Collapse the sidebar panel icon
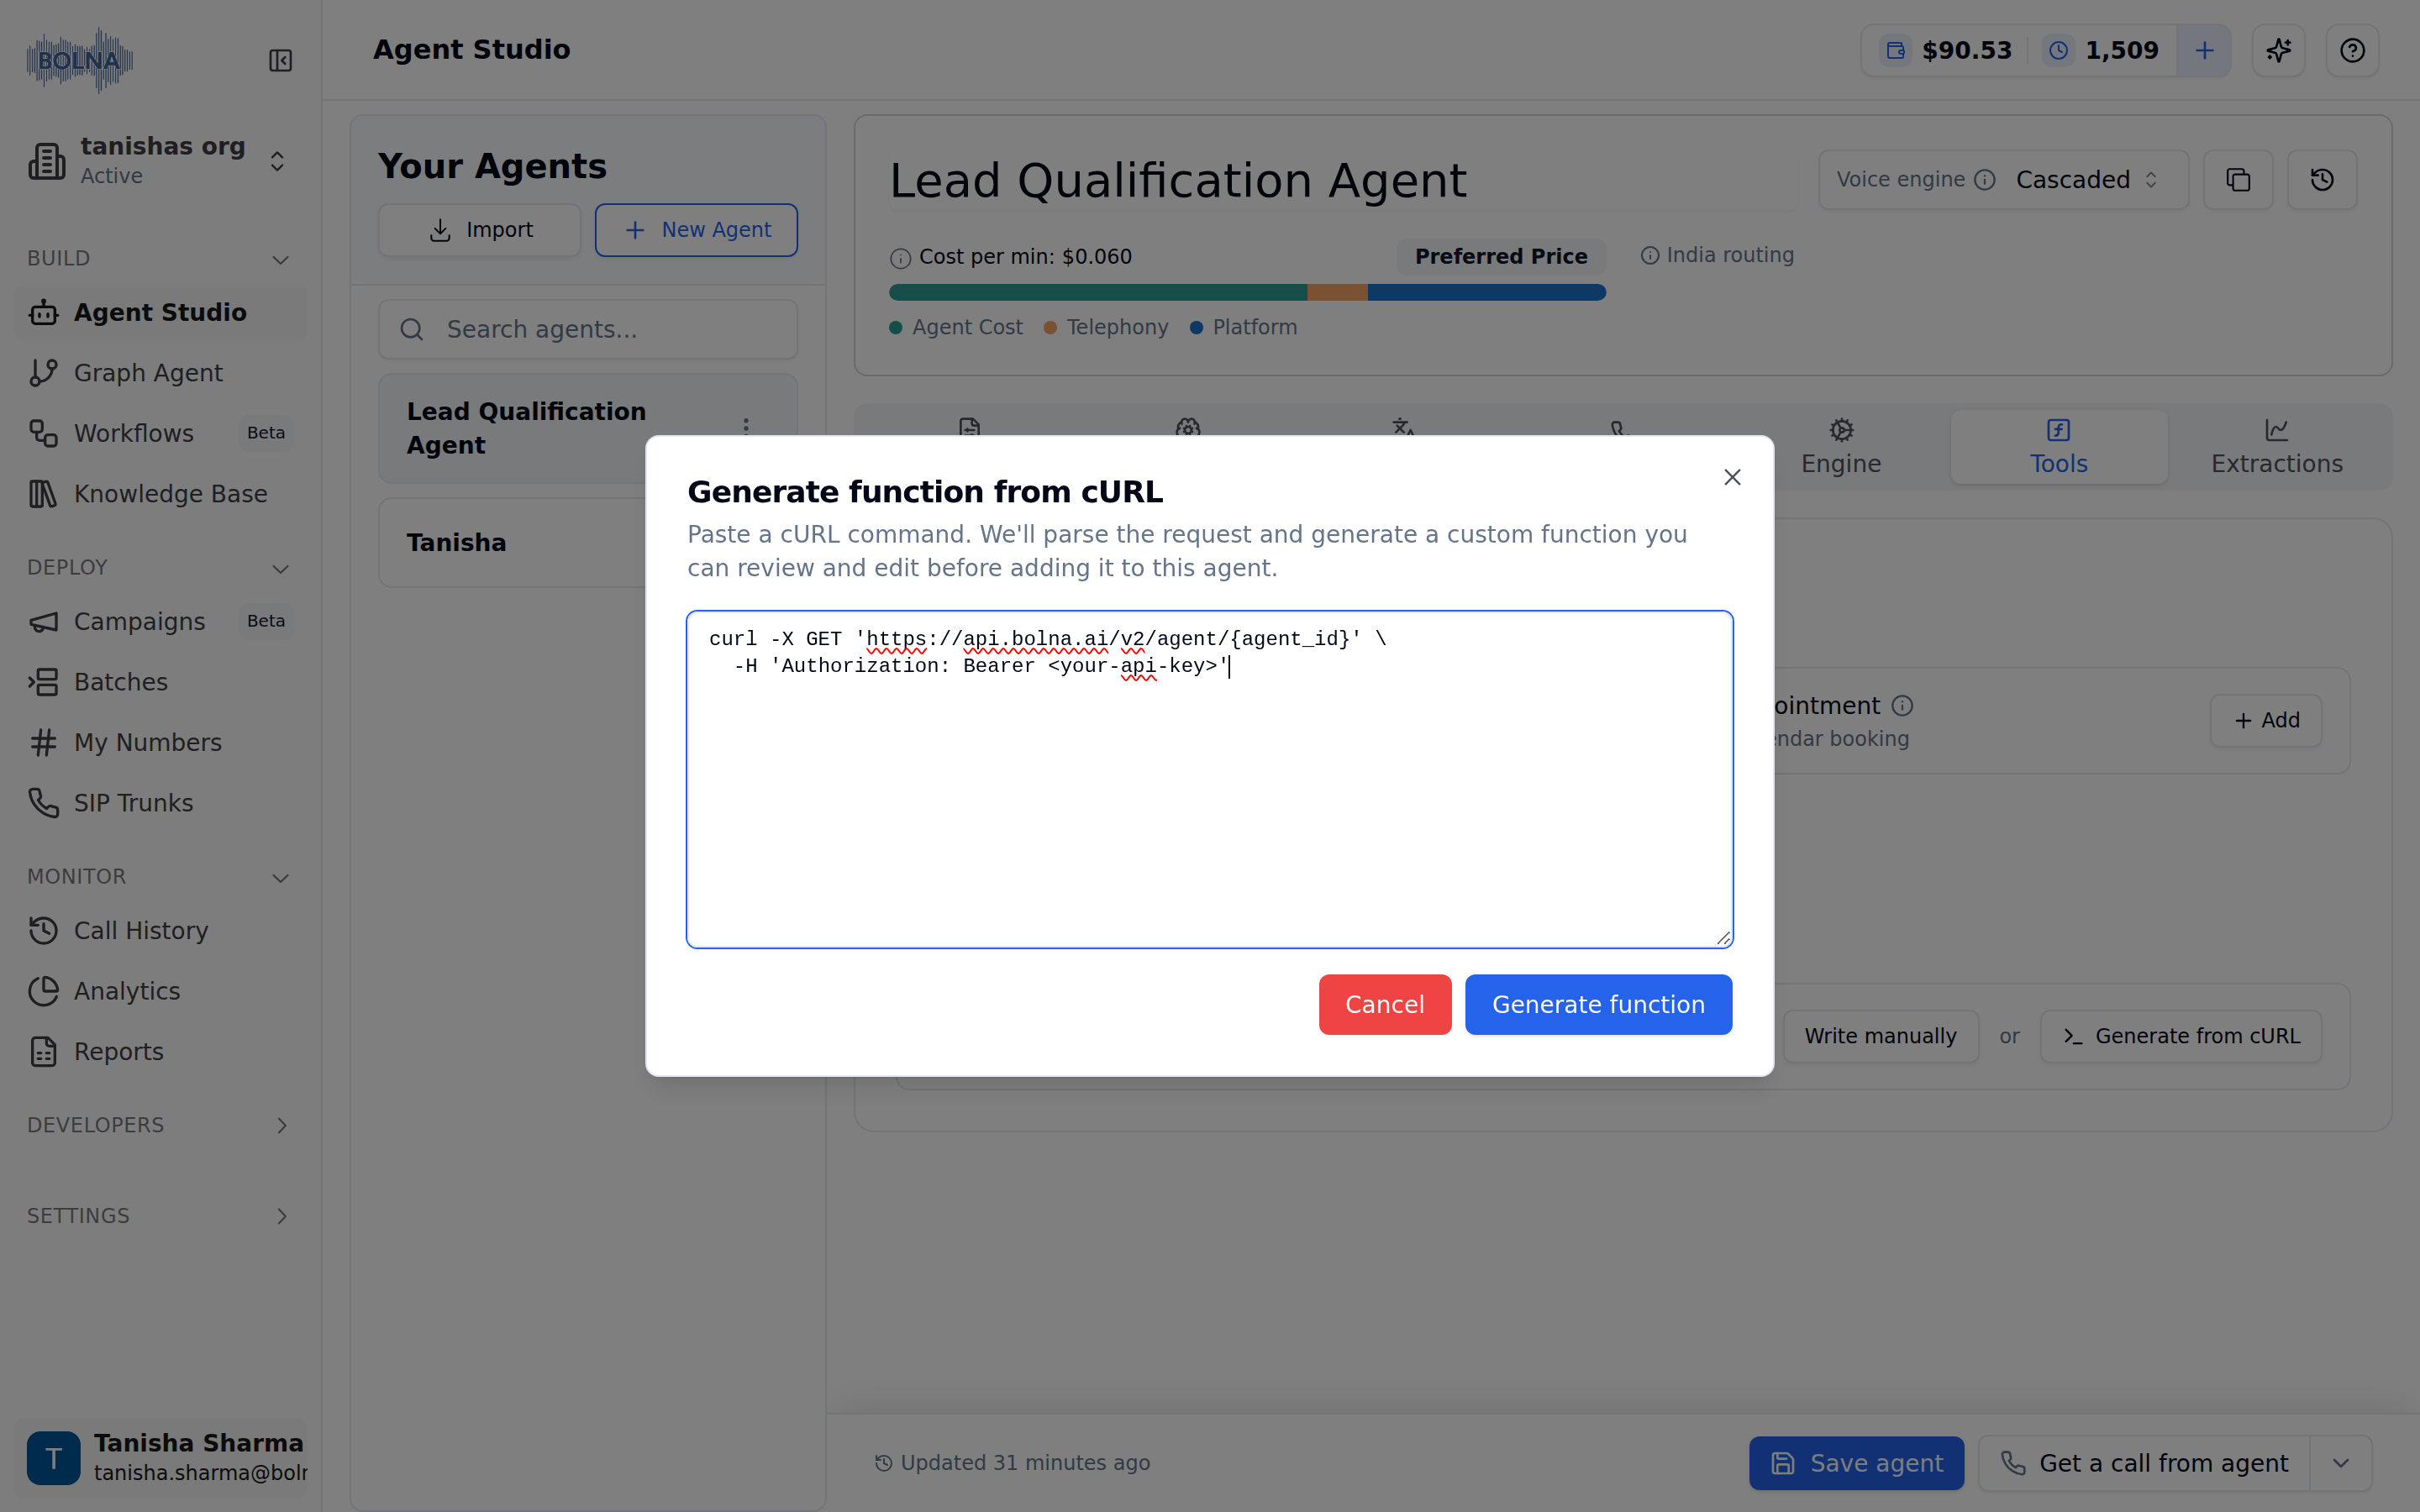 point(280,61)
